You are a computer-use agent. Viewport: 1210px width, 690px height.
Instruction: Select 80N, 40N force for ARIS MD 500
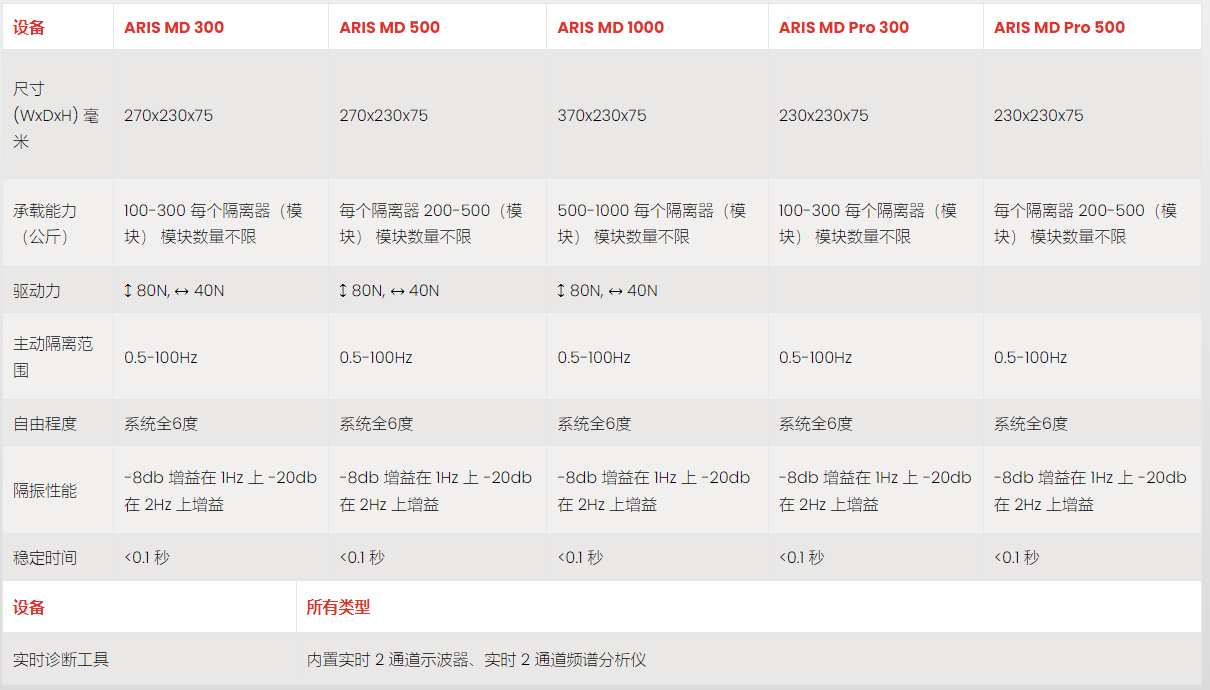click(389, 290)
